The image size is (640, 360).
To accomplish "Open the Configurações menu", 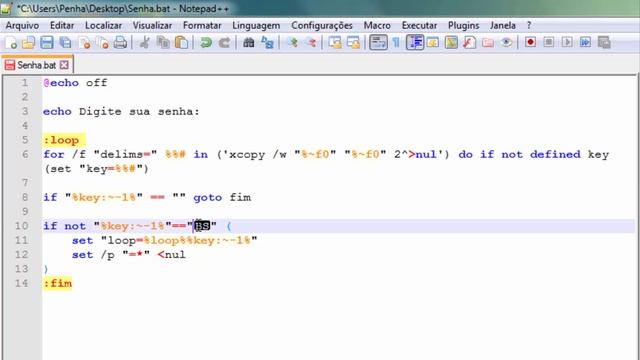I will (x=322, y=25).
